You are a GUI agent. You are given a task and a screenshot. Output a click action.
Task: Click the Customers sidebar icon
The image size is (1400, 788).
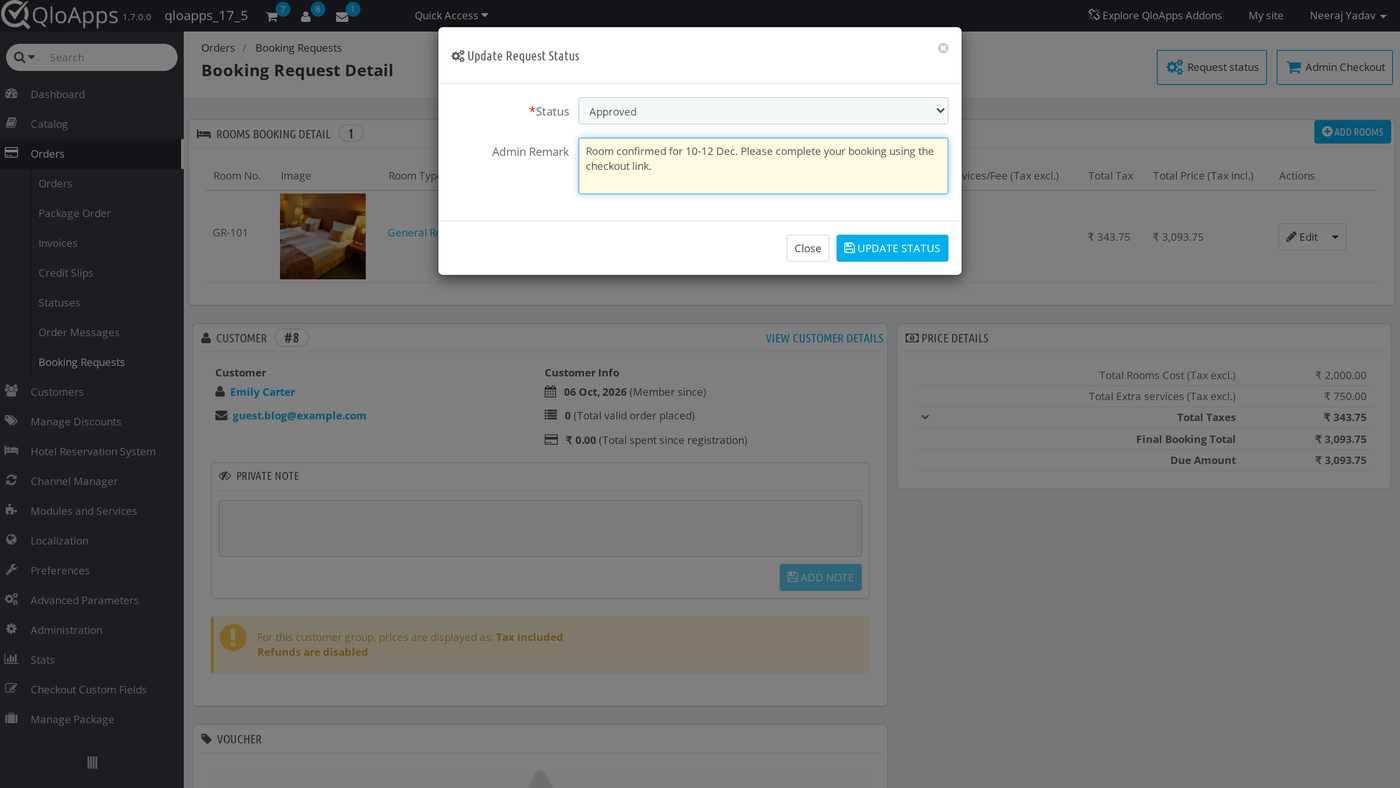click(x=12, y=392)
